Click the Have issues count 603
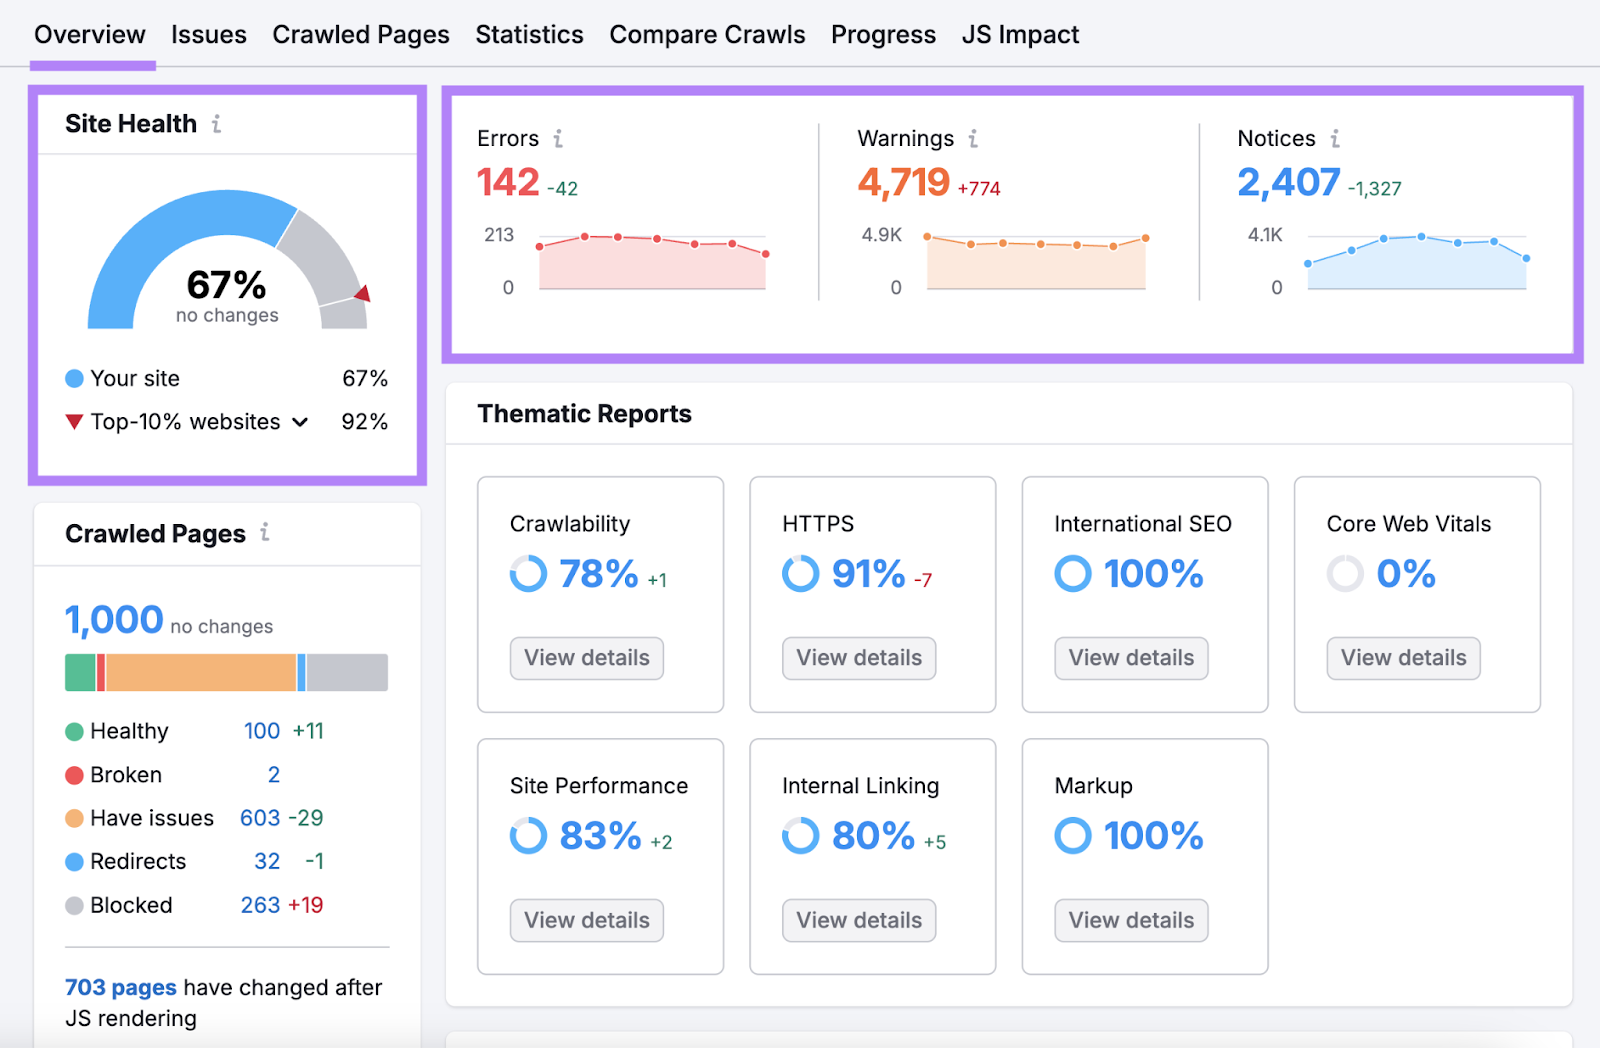Viewport: 1600px width, 1048px height. (x=260, y=819)
